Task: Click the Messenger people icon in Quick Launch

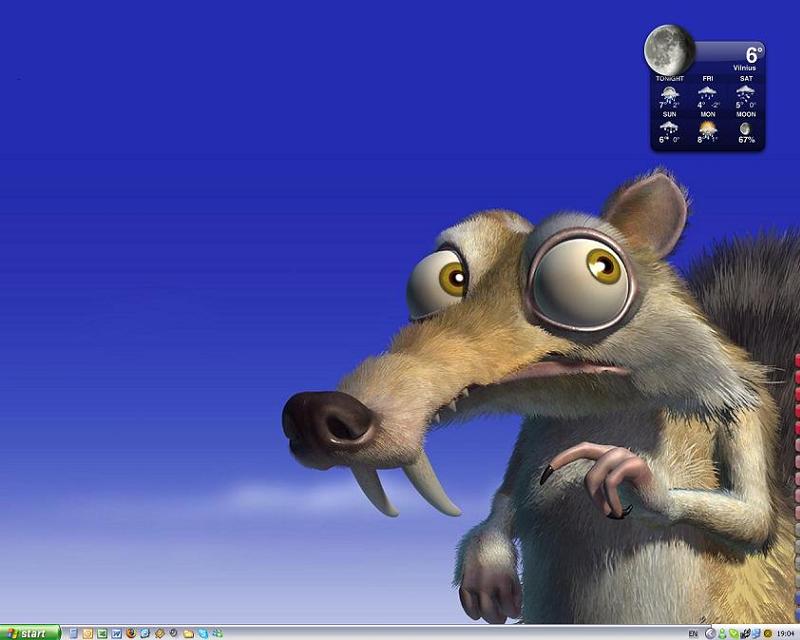Action: coord(217,633)
